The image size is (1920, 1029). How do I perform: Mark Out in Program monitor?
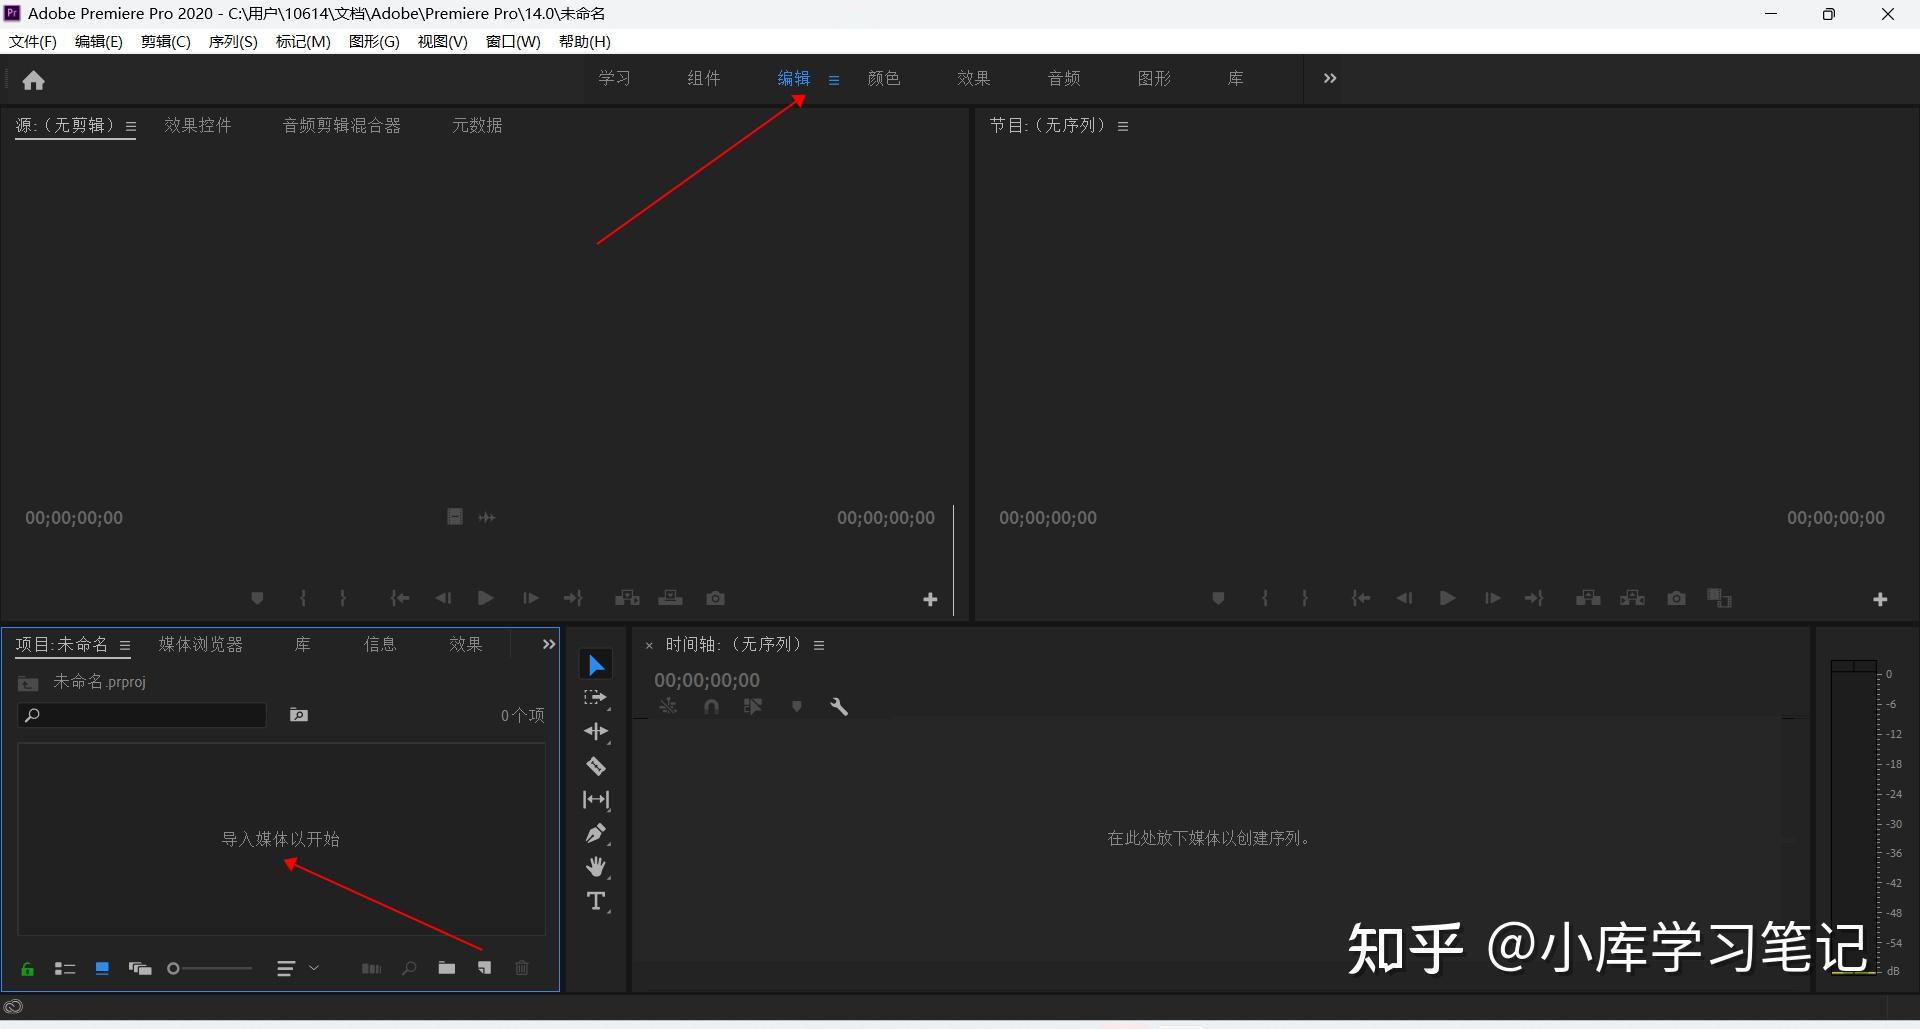pyautogui.click(x=1304, y=598)
